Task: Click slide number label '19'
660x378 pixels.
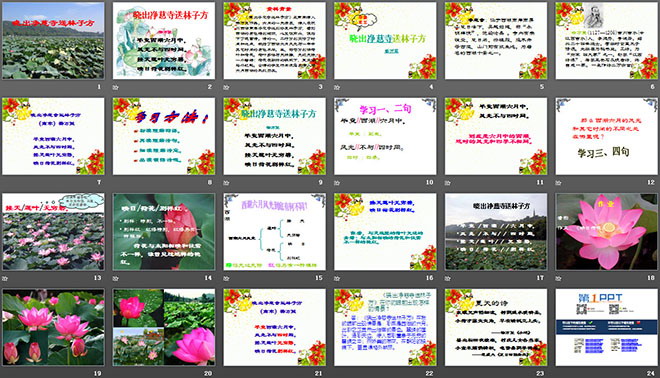Action: click(x=97, y=373)
